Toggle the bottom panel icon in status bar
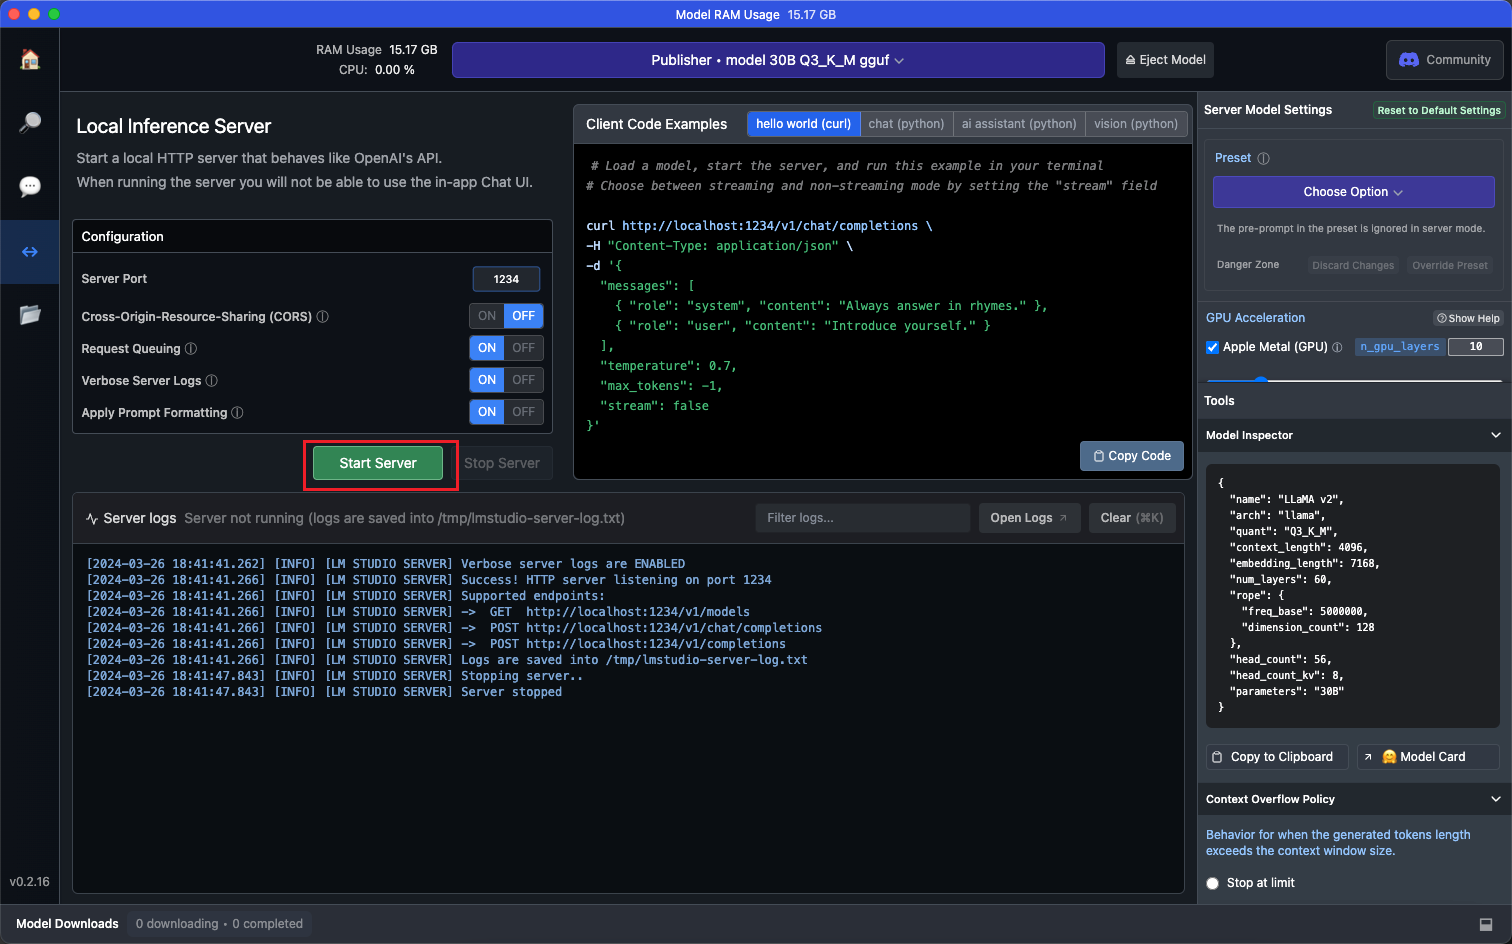Image resolution: width=1512 pixels, height=944 pixels. [x=1486, y=924]
